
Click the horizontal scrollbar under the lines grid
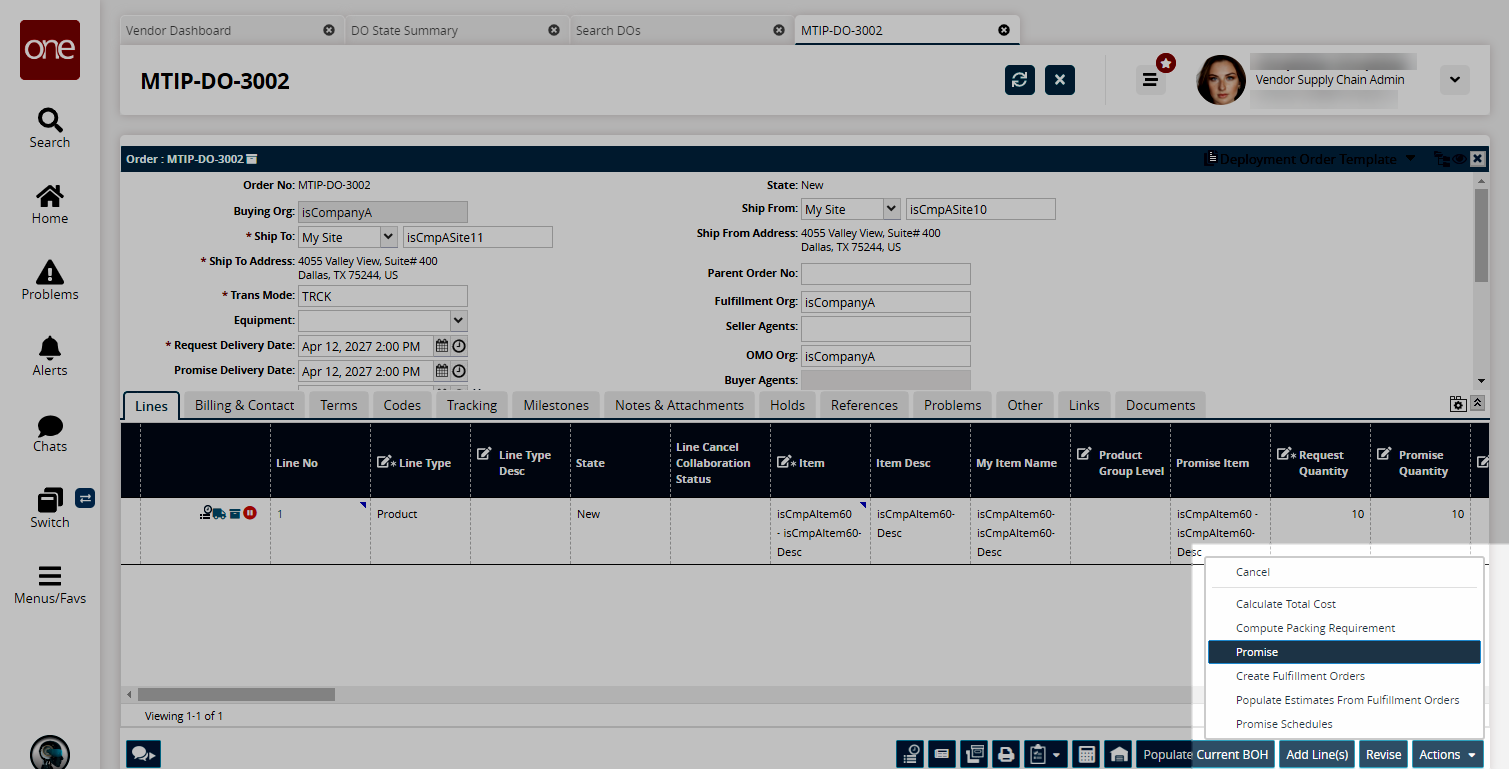(236, 694)
